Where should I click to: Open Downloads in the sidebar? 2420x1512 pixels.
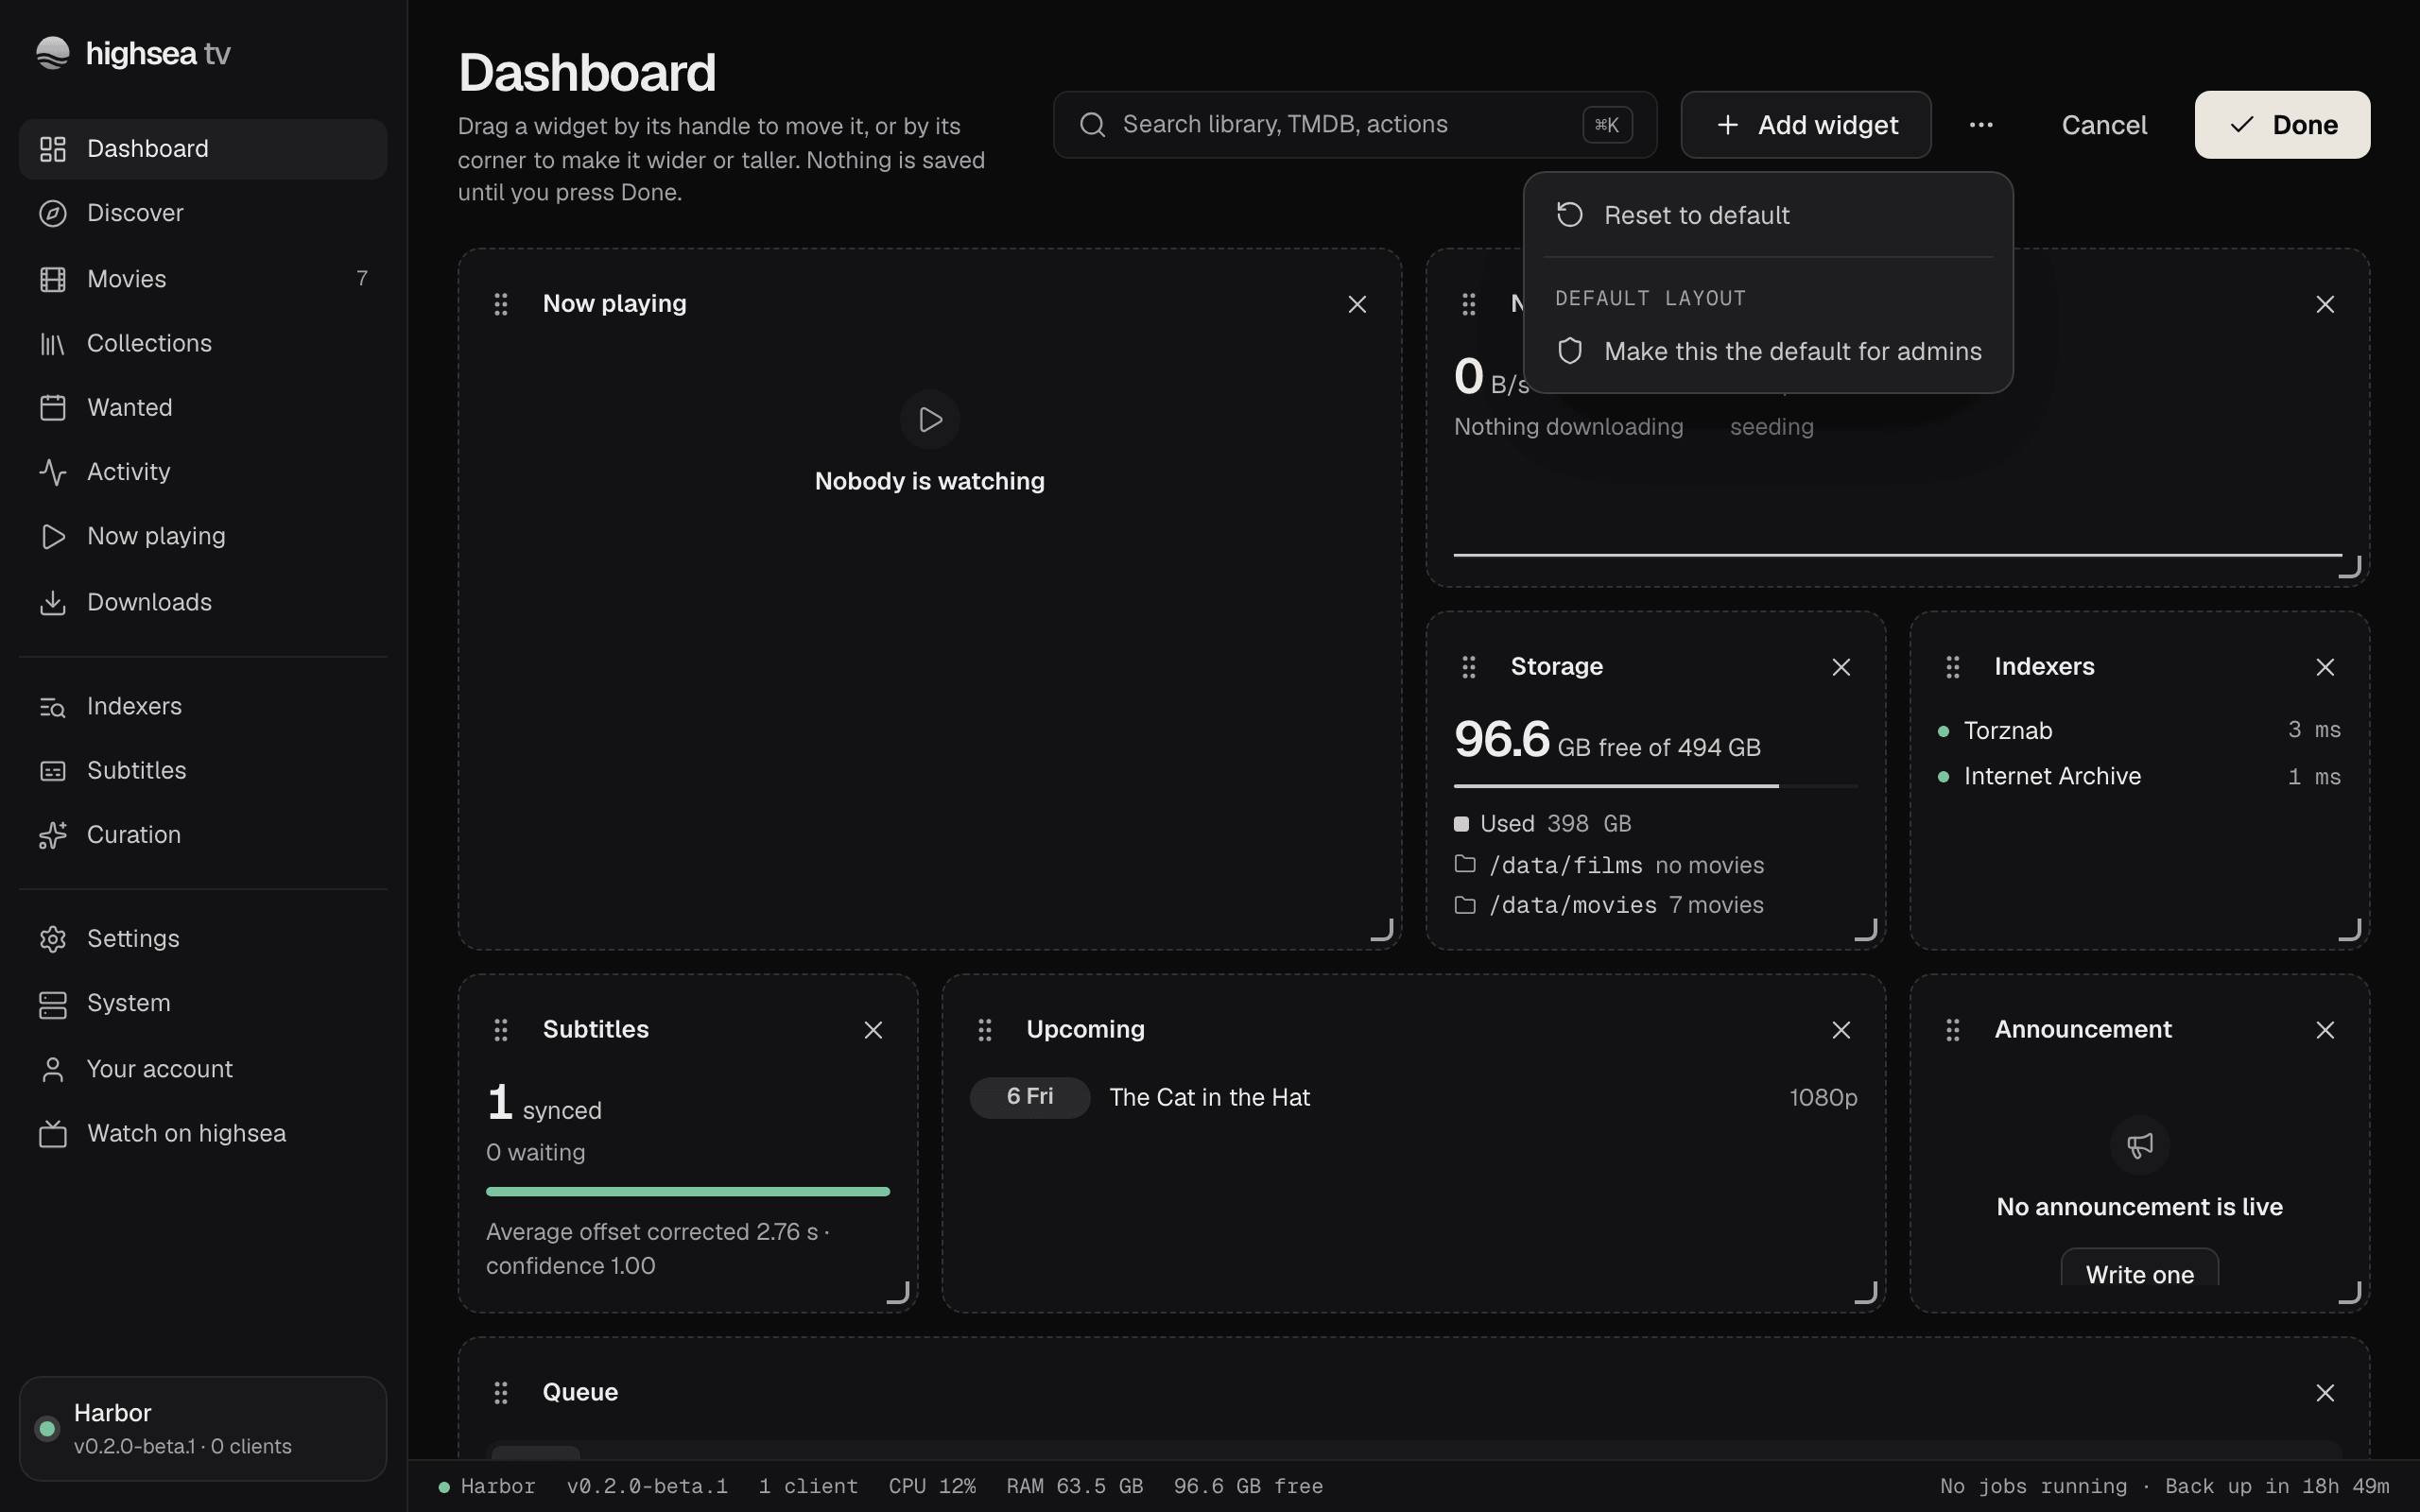point(203,602)
